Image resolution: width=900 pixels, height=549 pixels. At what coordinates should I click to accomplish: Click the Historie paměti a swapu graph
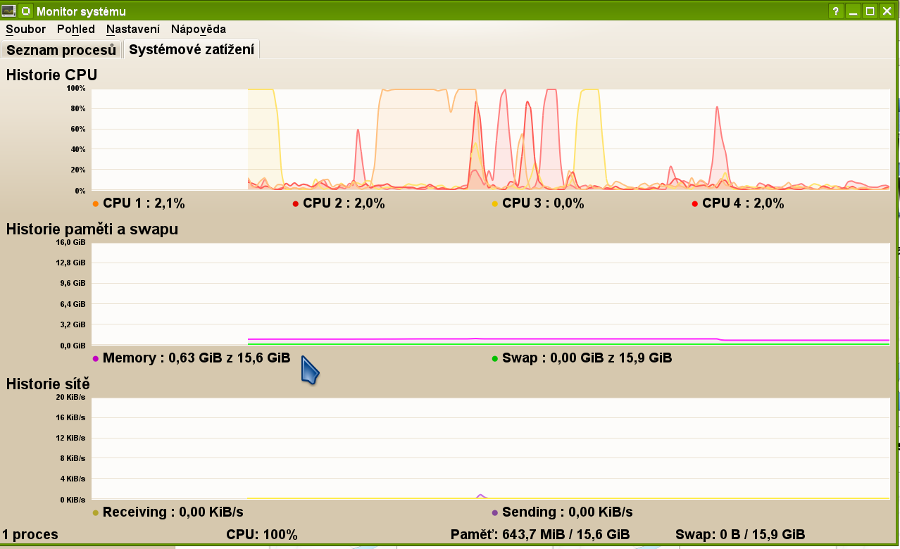[x=490, y=294]
